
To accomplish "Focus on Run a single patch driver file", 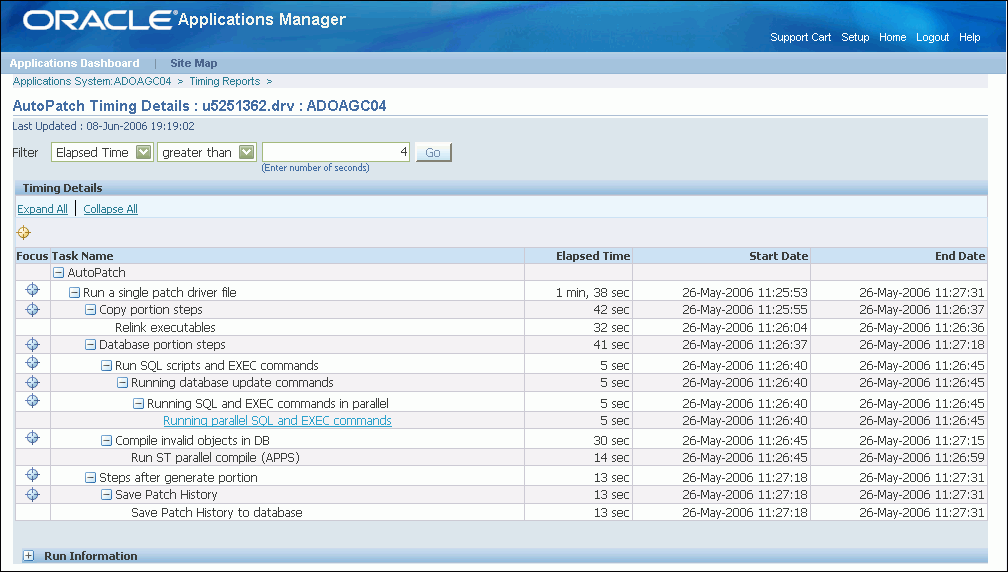I will 33,290.
